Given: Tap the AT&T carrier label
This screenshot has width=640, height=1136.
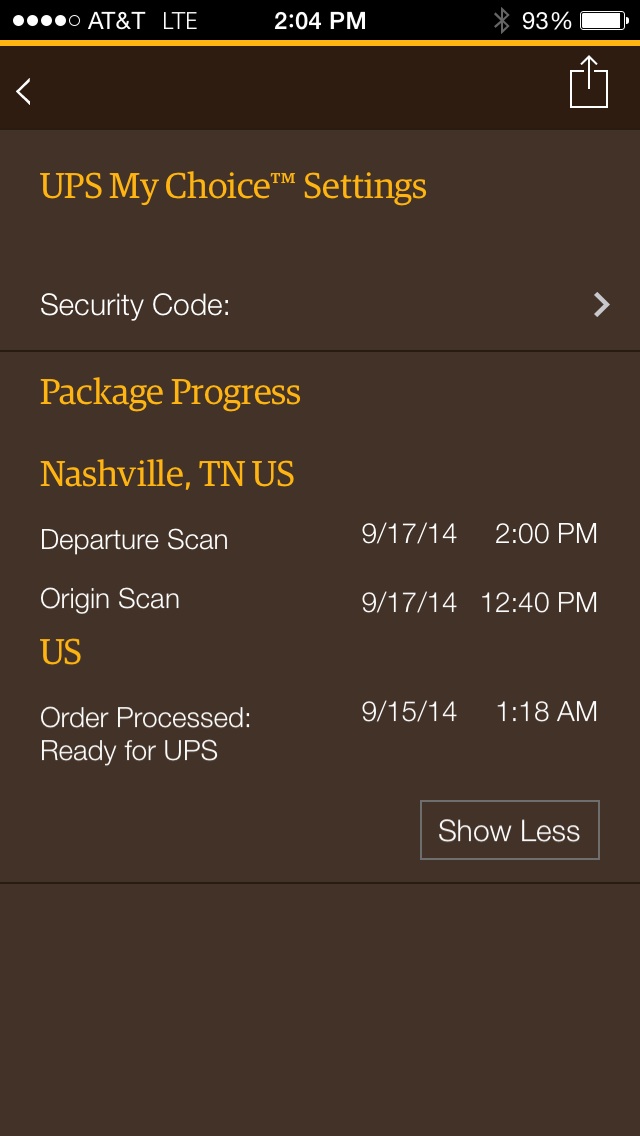Looking at the screenshot, I should [117, 21].
